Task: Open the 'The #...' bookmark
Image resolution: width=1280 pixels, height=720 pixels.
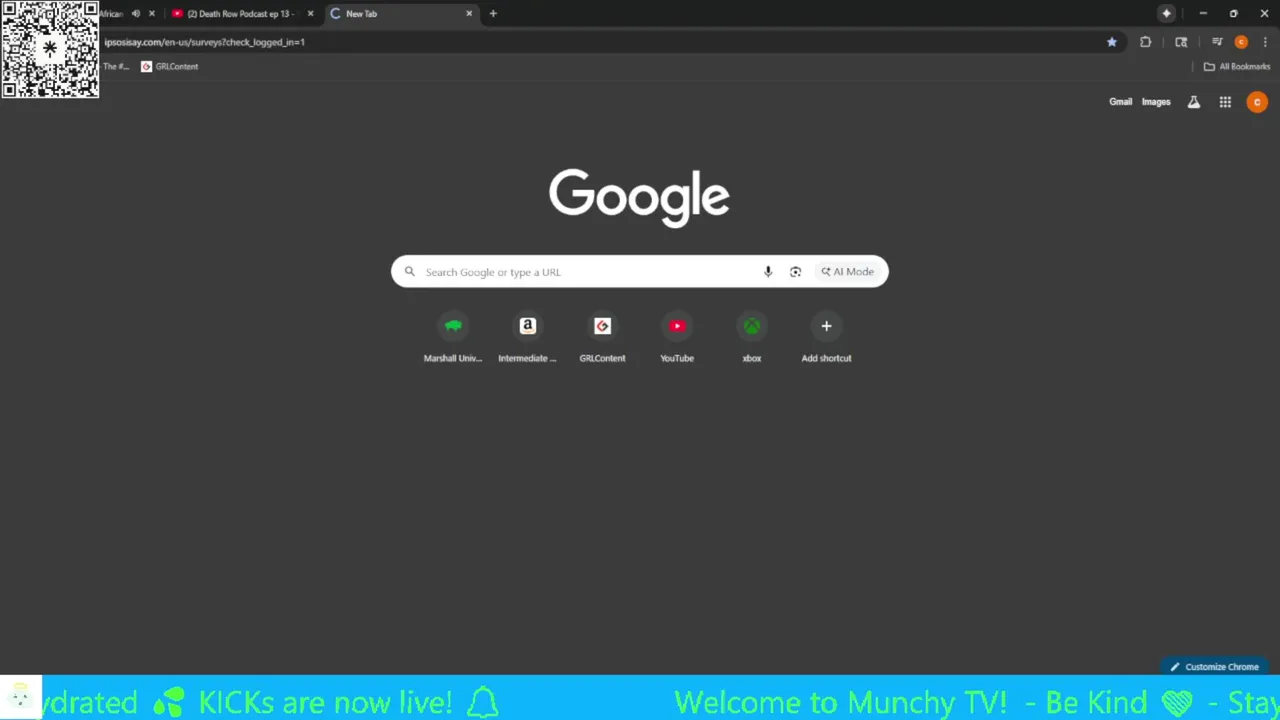Action: pyautogui.click(x=115, y=67)
